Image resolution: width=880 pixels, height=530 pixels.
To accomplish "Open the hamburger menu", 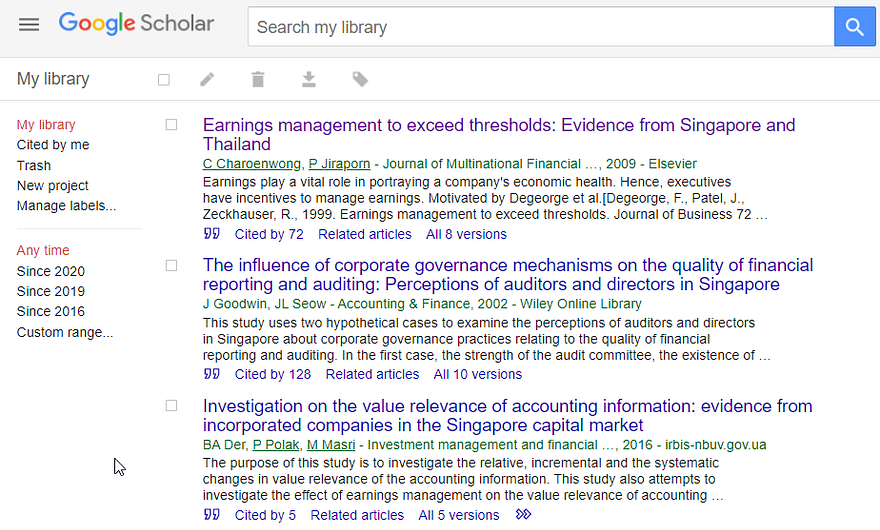I will coord(29,24).
